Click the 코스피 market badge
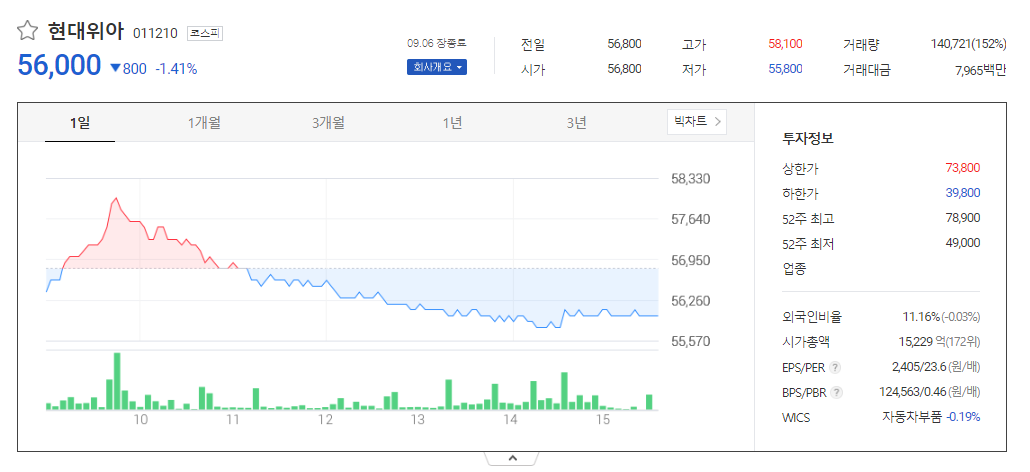The height and width of the screenshot is (472, 1030). click(x=205, y=33)
